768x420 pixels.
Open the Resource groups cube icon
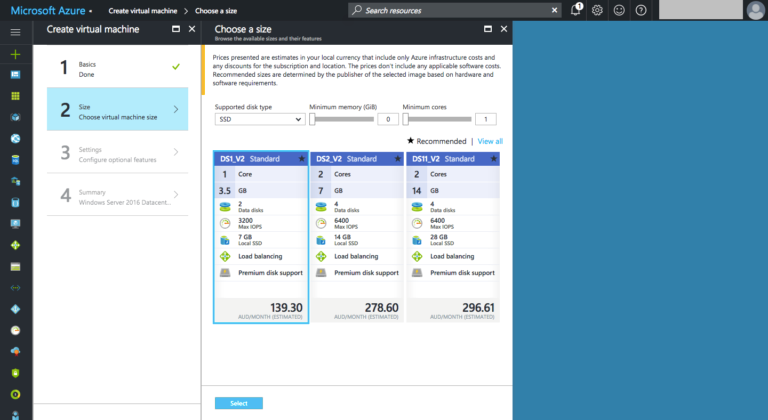[x=15, y=117]
